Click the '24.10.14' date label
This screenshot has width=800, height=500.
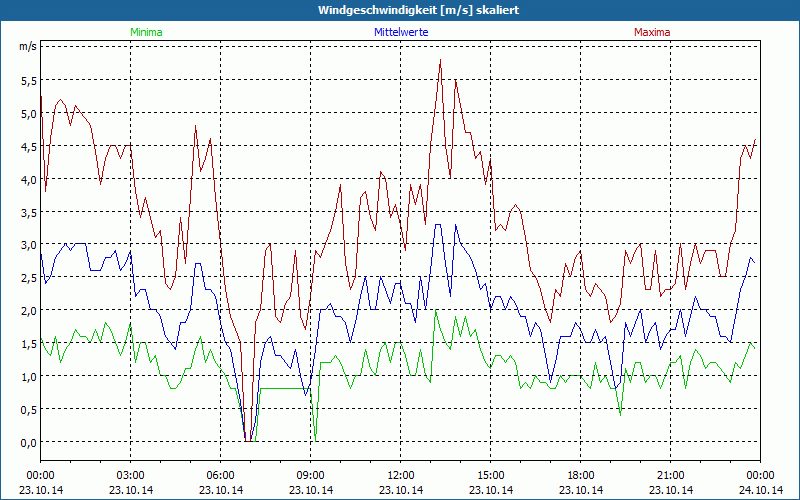click(x=761, y=490)
